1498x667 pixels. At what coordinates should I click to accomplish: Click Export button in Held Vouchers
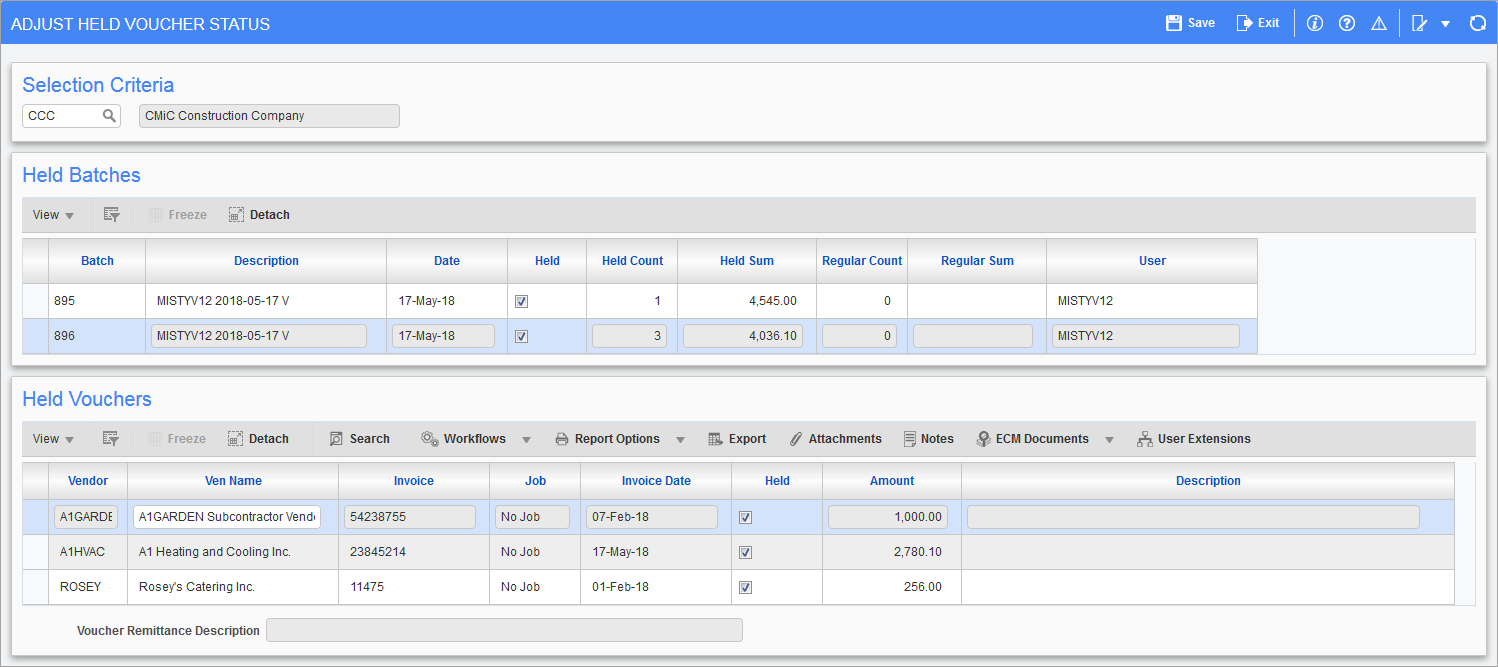click(737, 439)
